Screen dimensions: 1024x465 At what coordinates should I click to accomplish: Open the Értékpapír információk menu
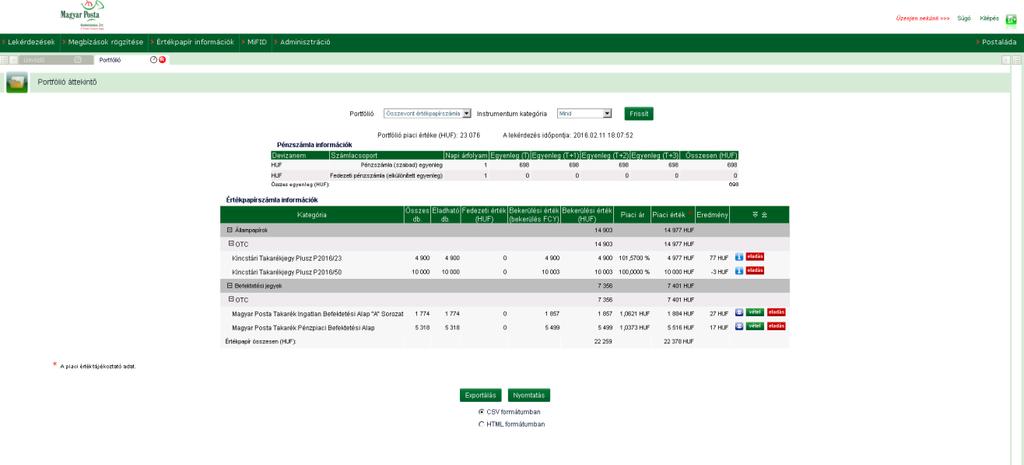point(195,42)
